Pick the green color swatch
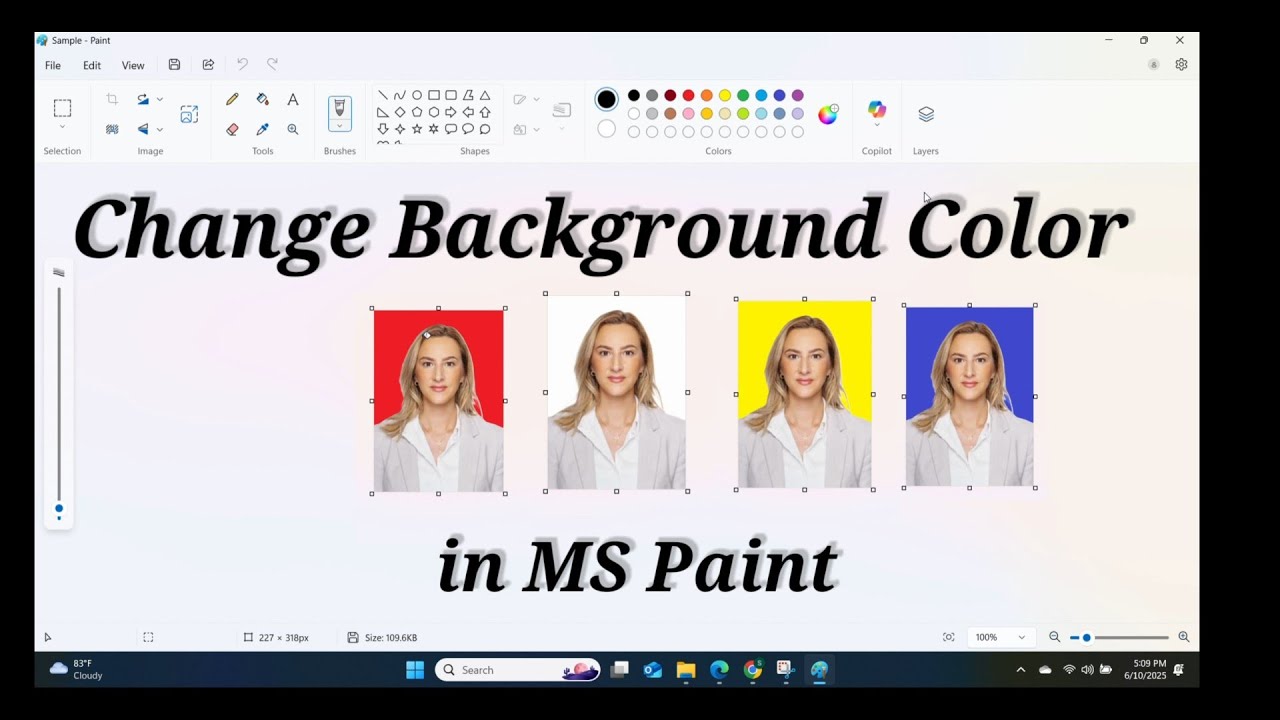This screenshot has height=720, width=1280. [743, 95]
